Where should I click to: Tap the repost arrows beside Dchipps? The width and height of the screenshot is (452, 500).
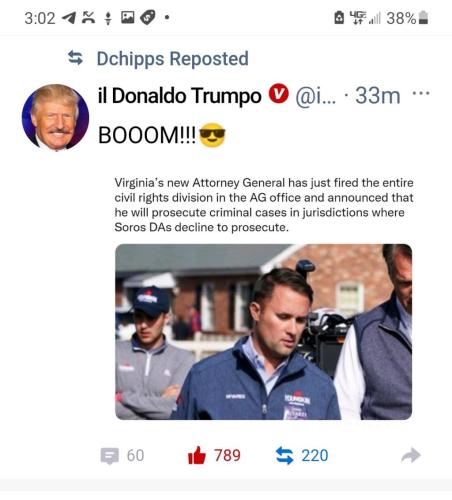75,58
